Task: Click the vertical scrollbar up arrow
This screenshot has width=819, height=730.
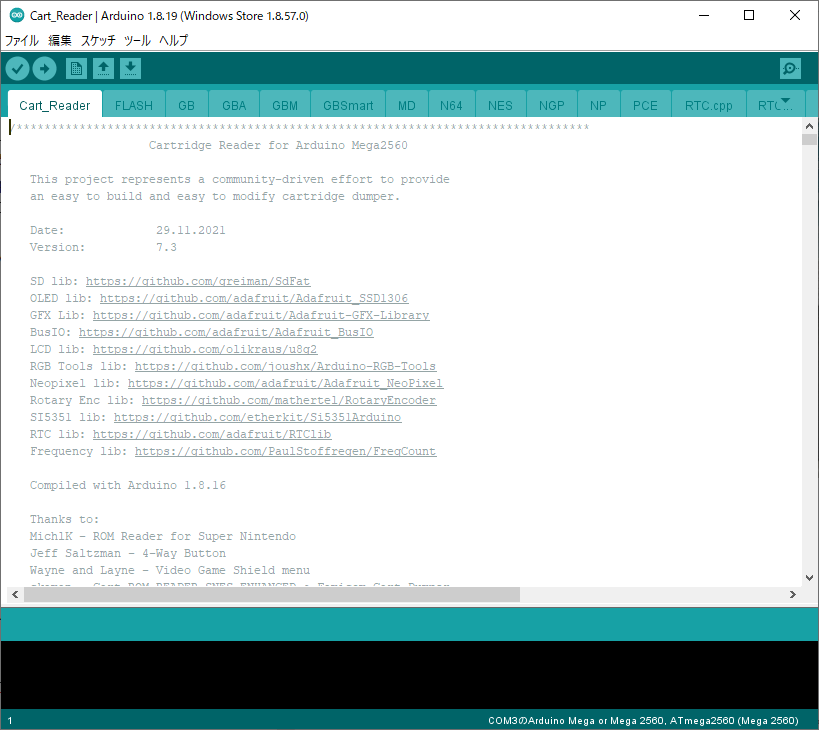Action: click(809, 126)
